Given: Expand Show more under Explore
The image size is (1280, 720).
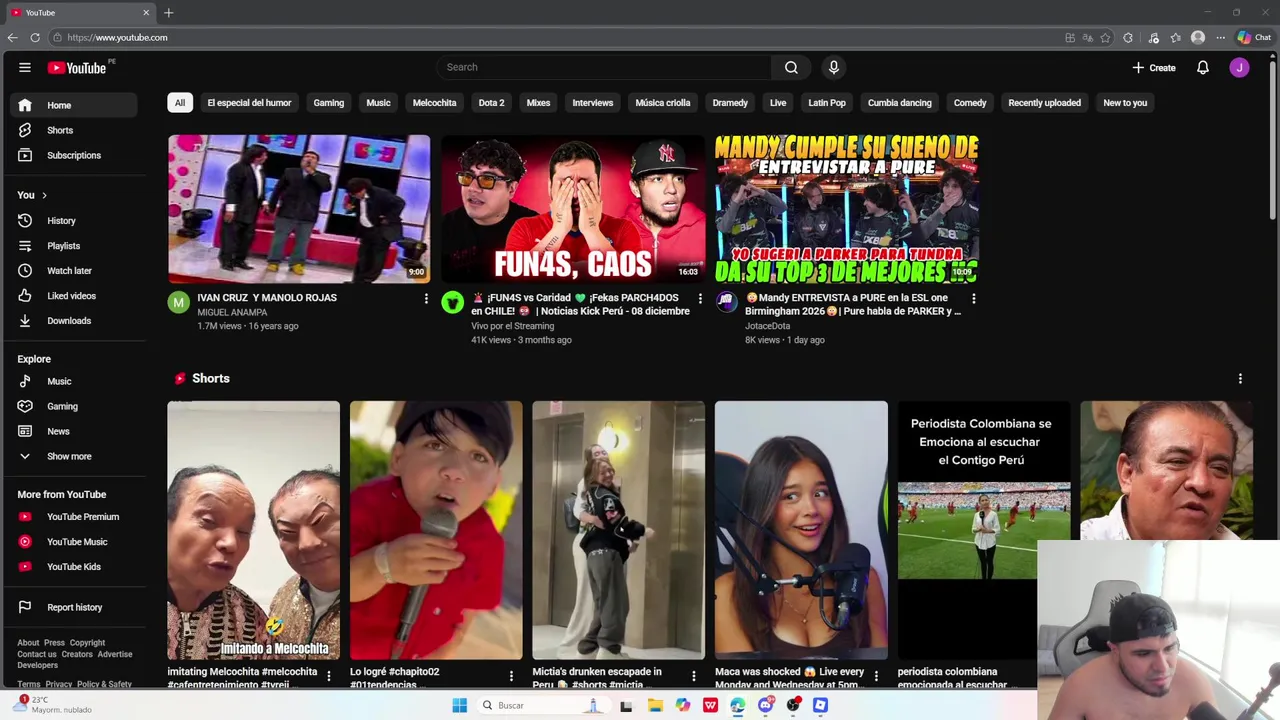Looking at the screenshot, I should pos(73,456).
